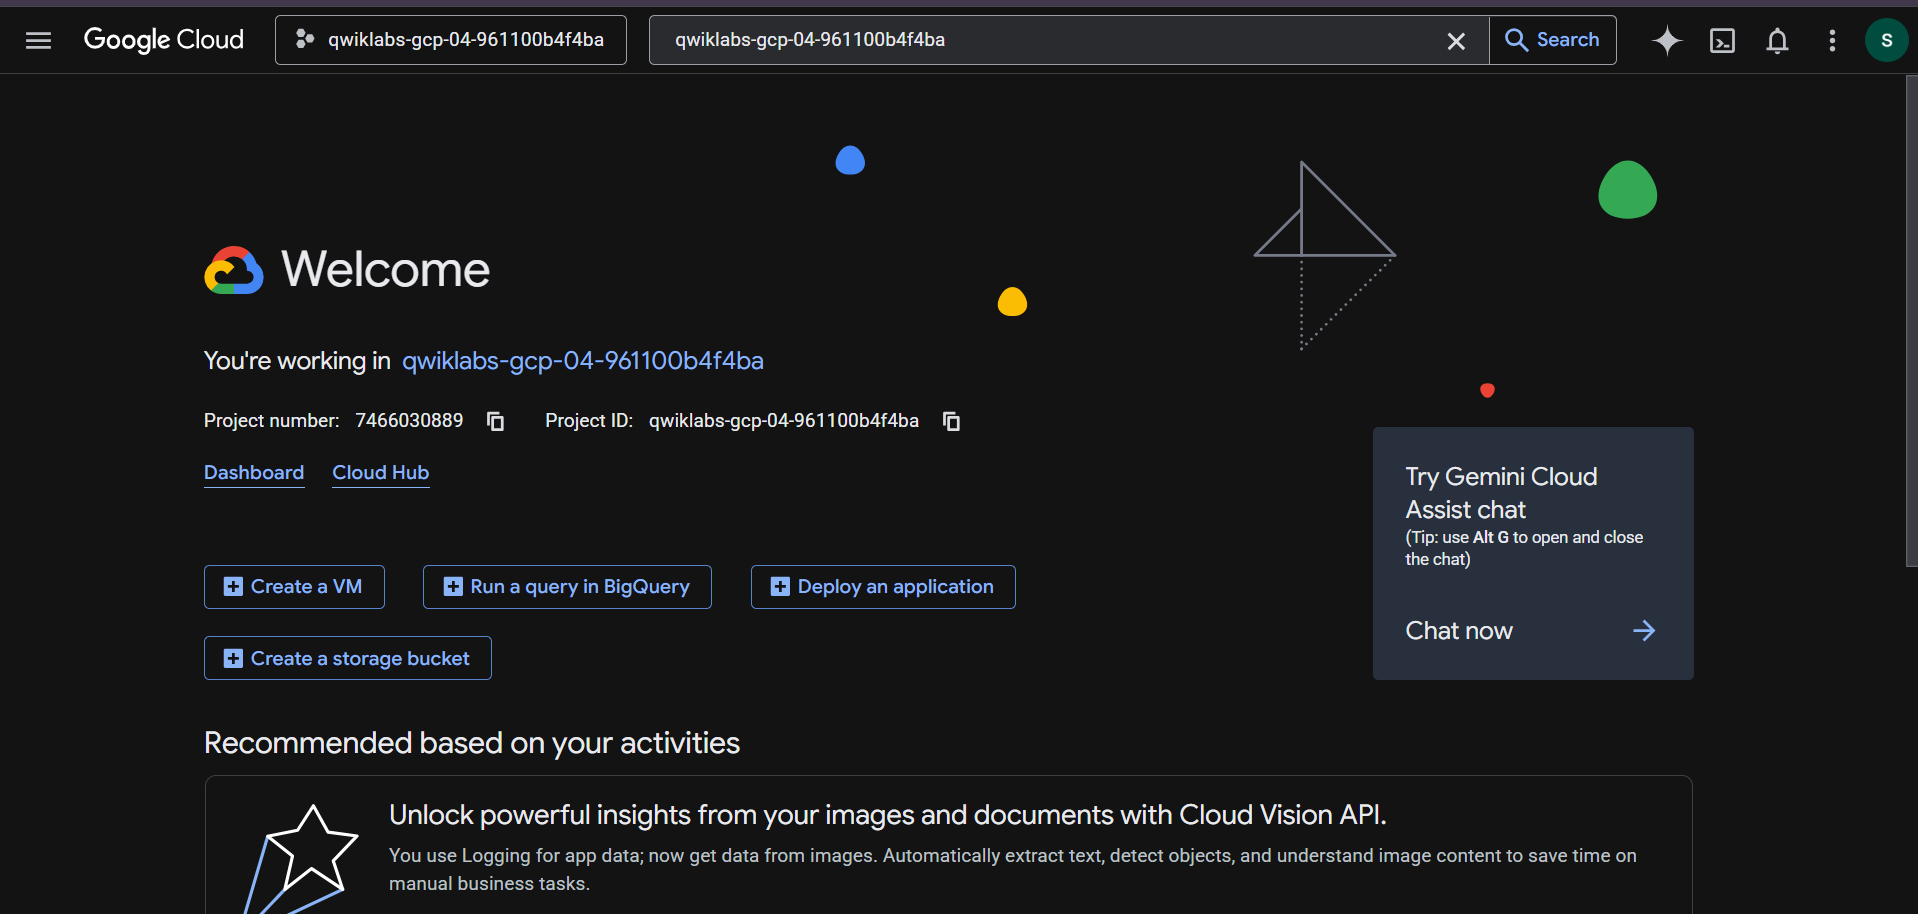Copy the project number 7466030889

[495, 421]
